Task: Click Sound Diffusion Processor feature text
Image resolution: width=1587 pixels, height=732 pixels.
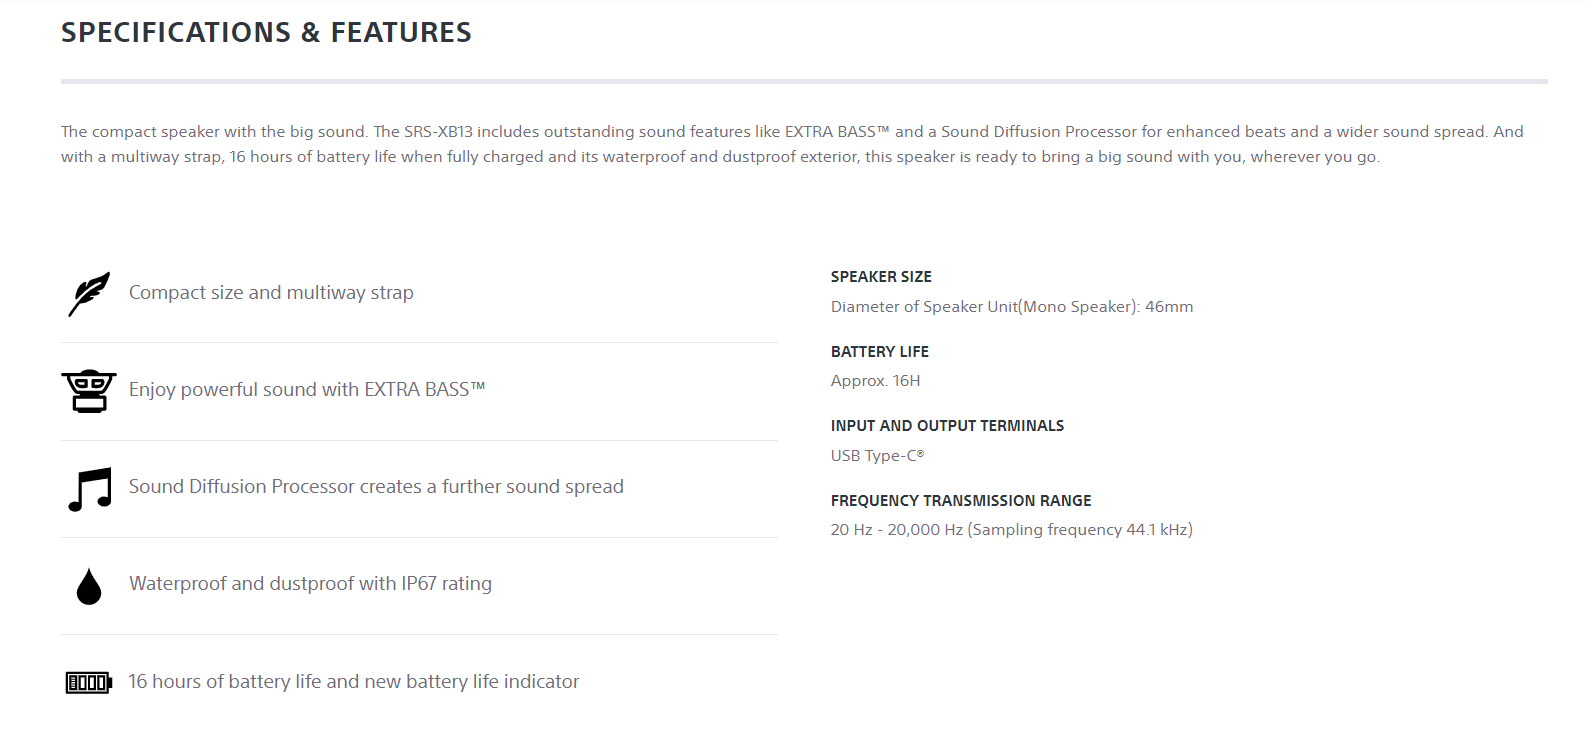Action: point(376,487)
